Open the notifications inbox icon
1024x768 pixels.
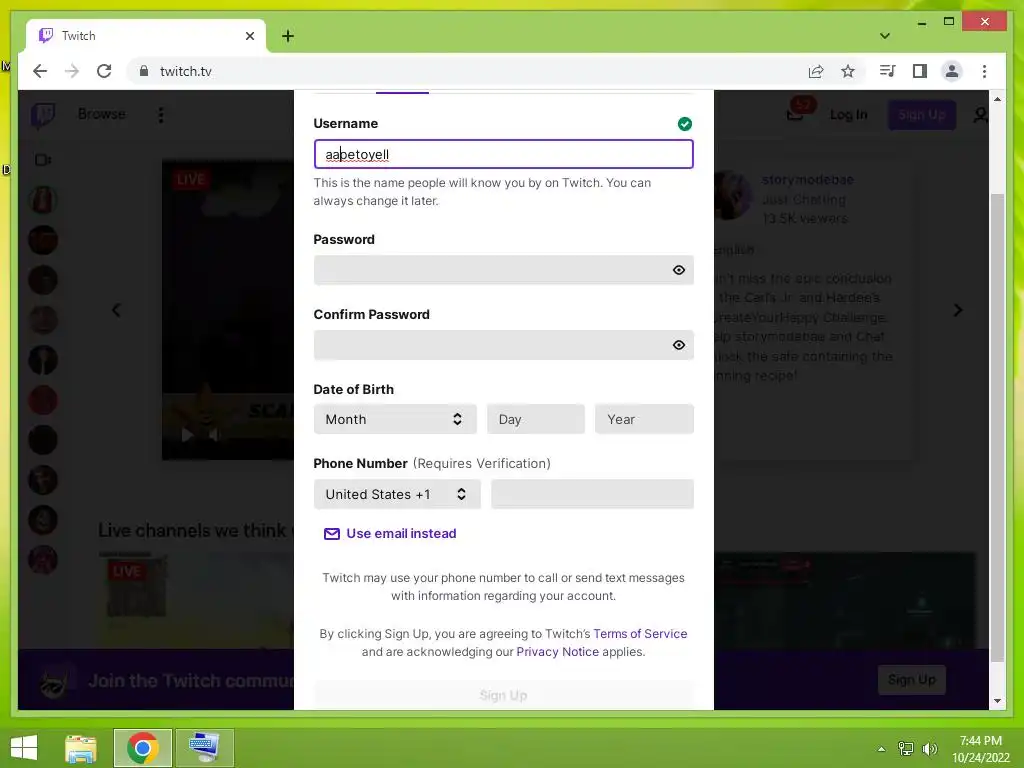point(795,116)
